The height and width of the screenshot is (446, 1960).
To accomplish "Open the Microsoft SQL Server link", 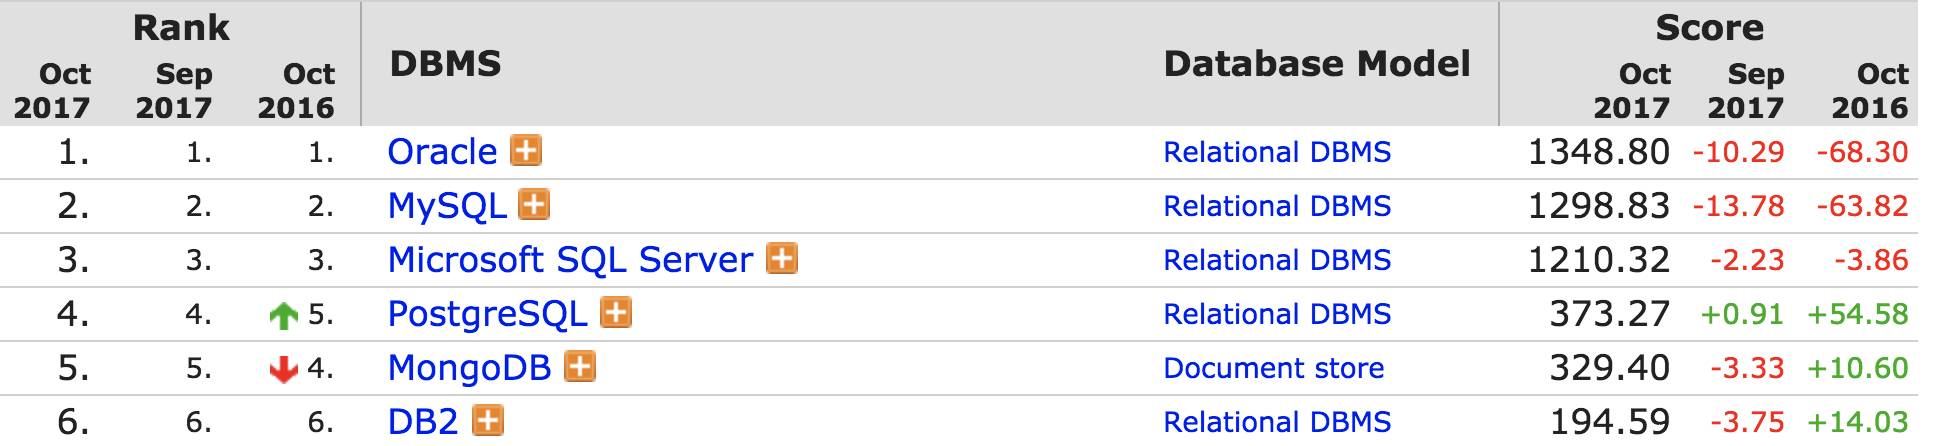I will pyautogui.click(x=570, y=260).
